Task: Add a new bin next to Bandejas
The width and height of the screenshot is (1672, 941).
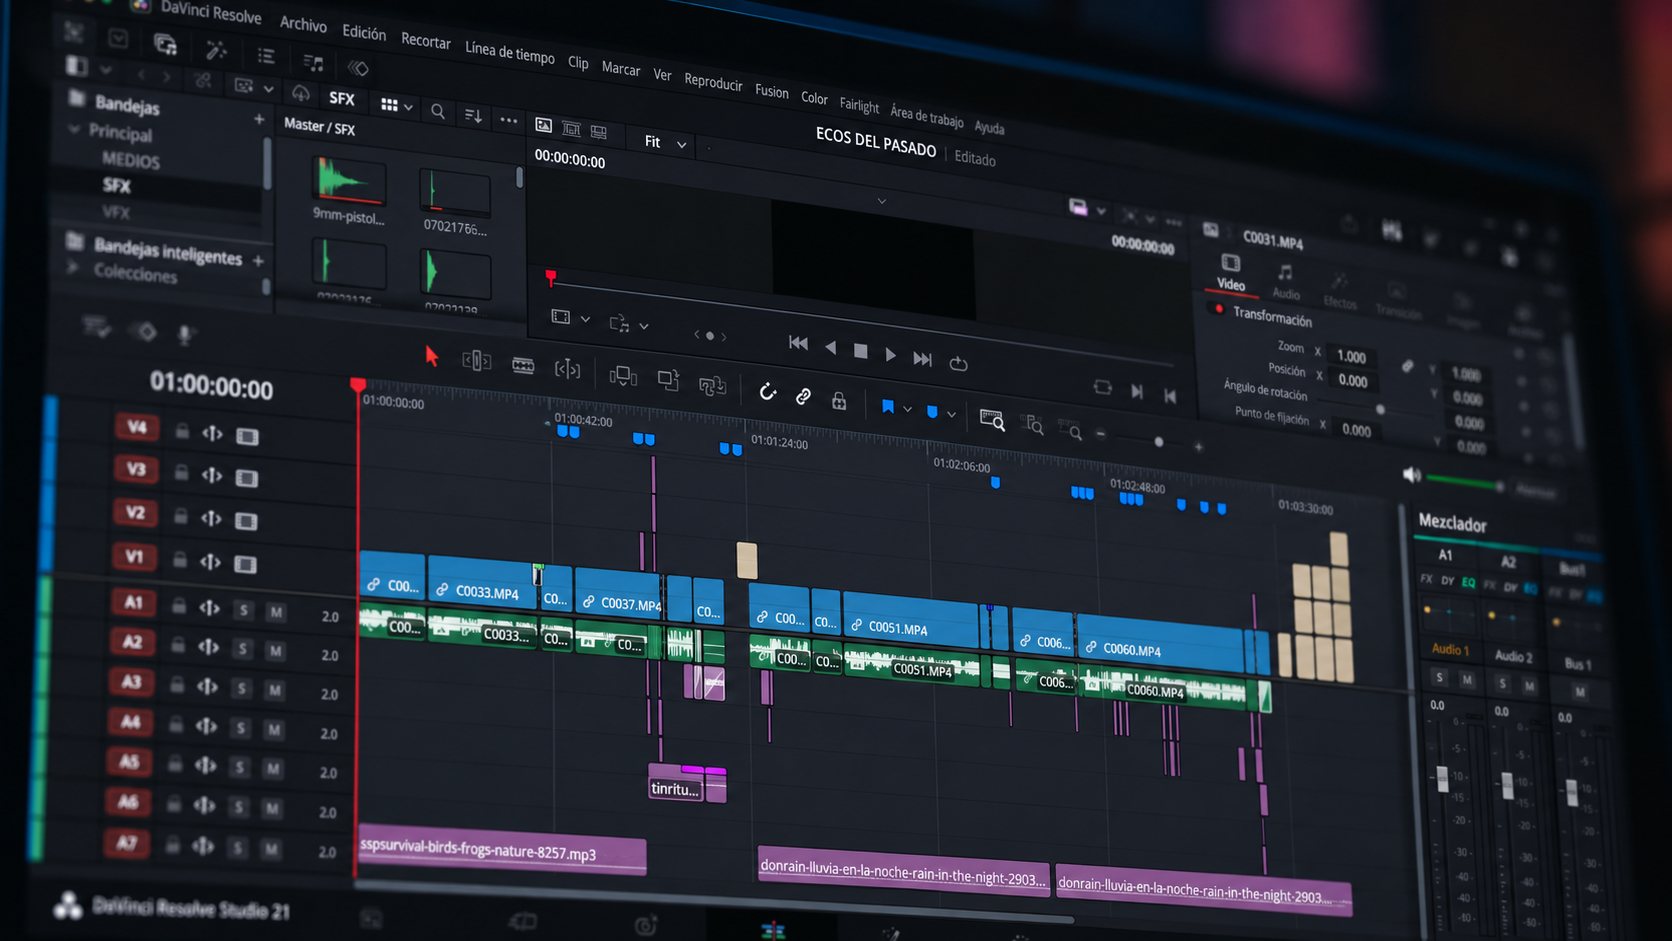Action: tap(259, 119)
